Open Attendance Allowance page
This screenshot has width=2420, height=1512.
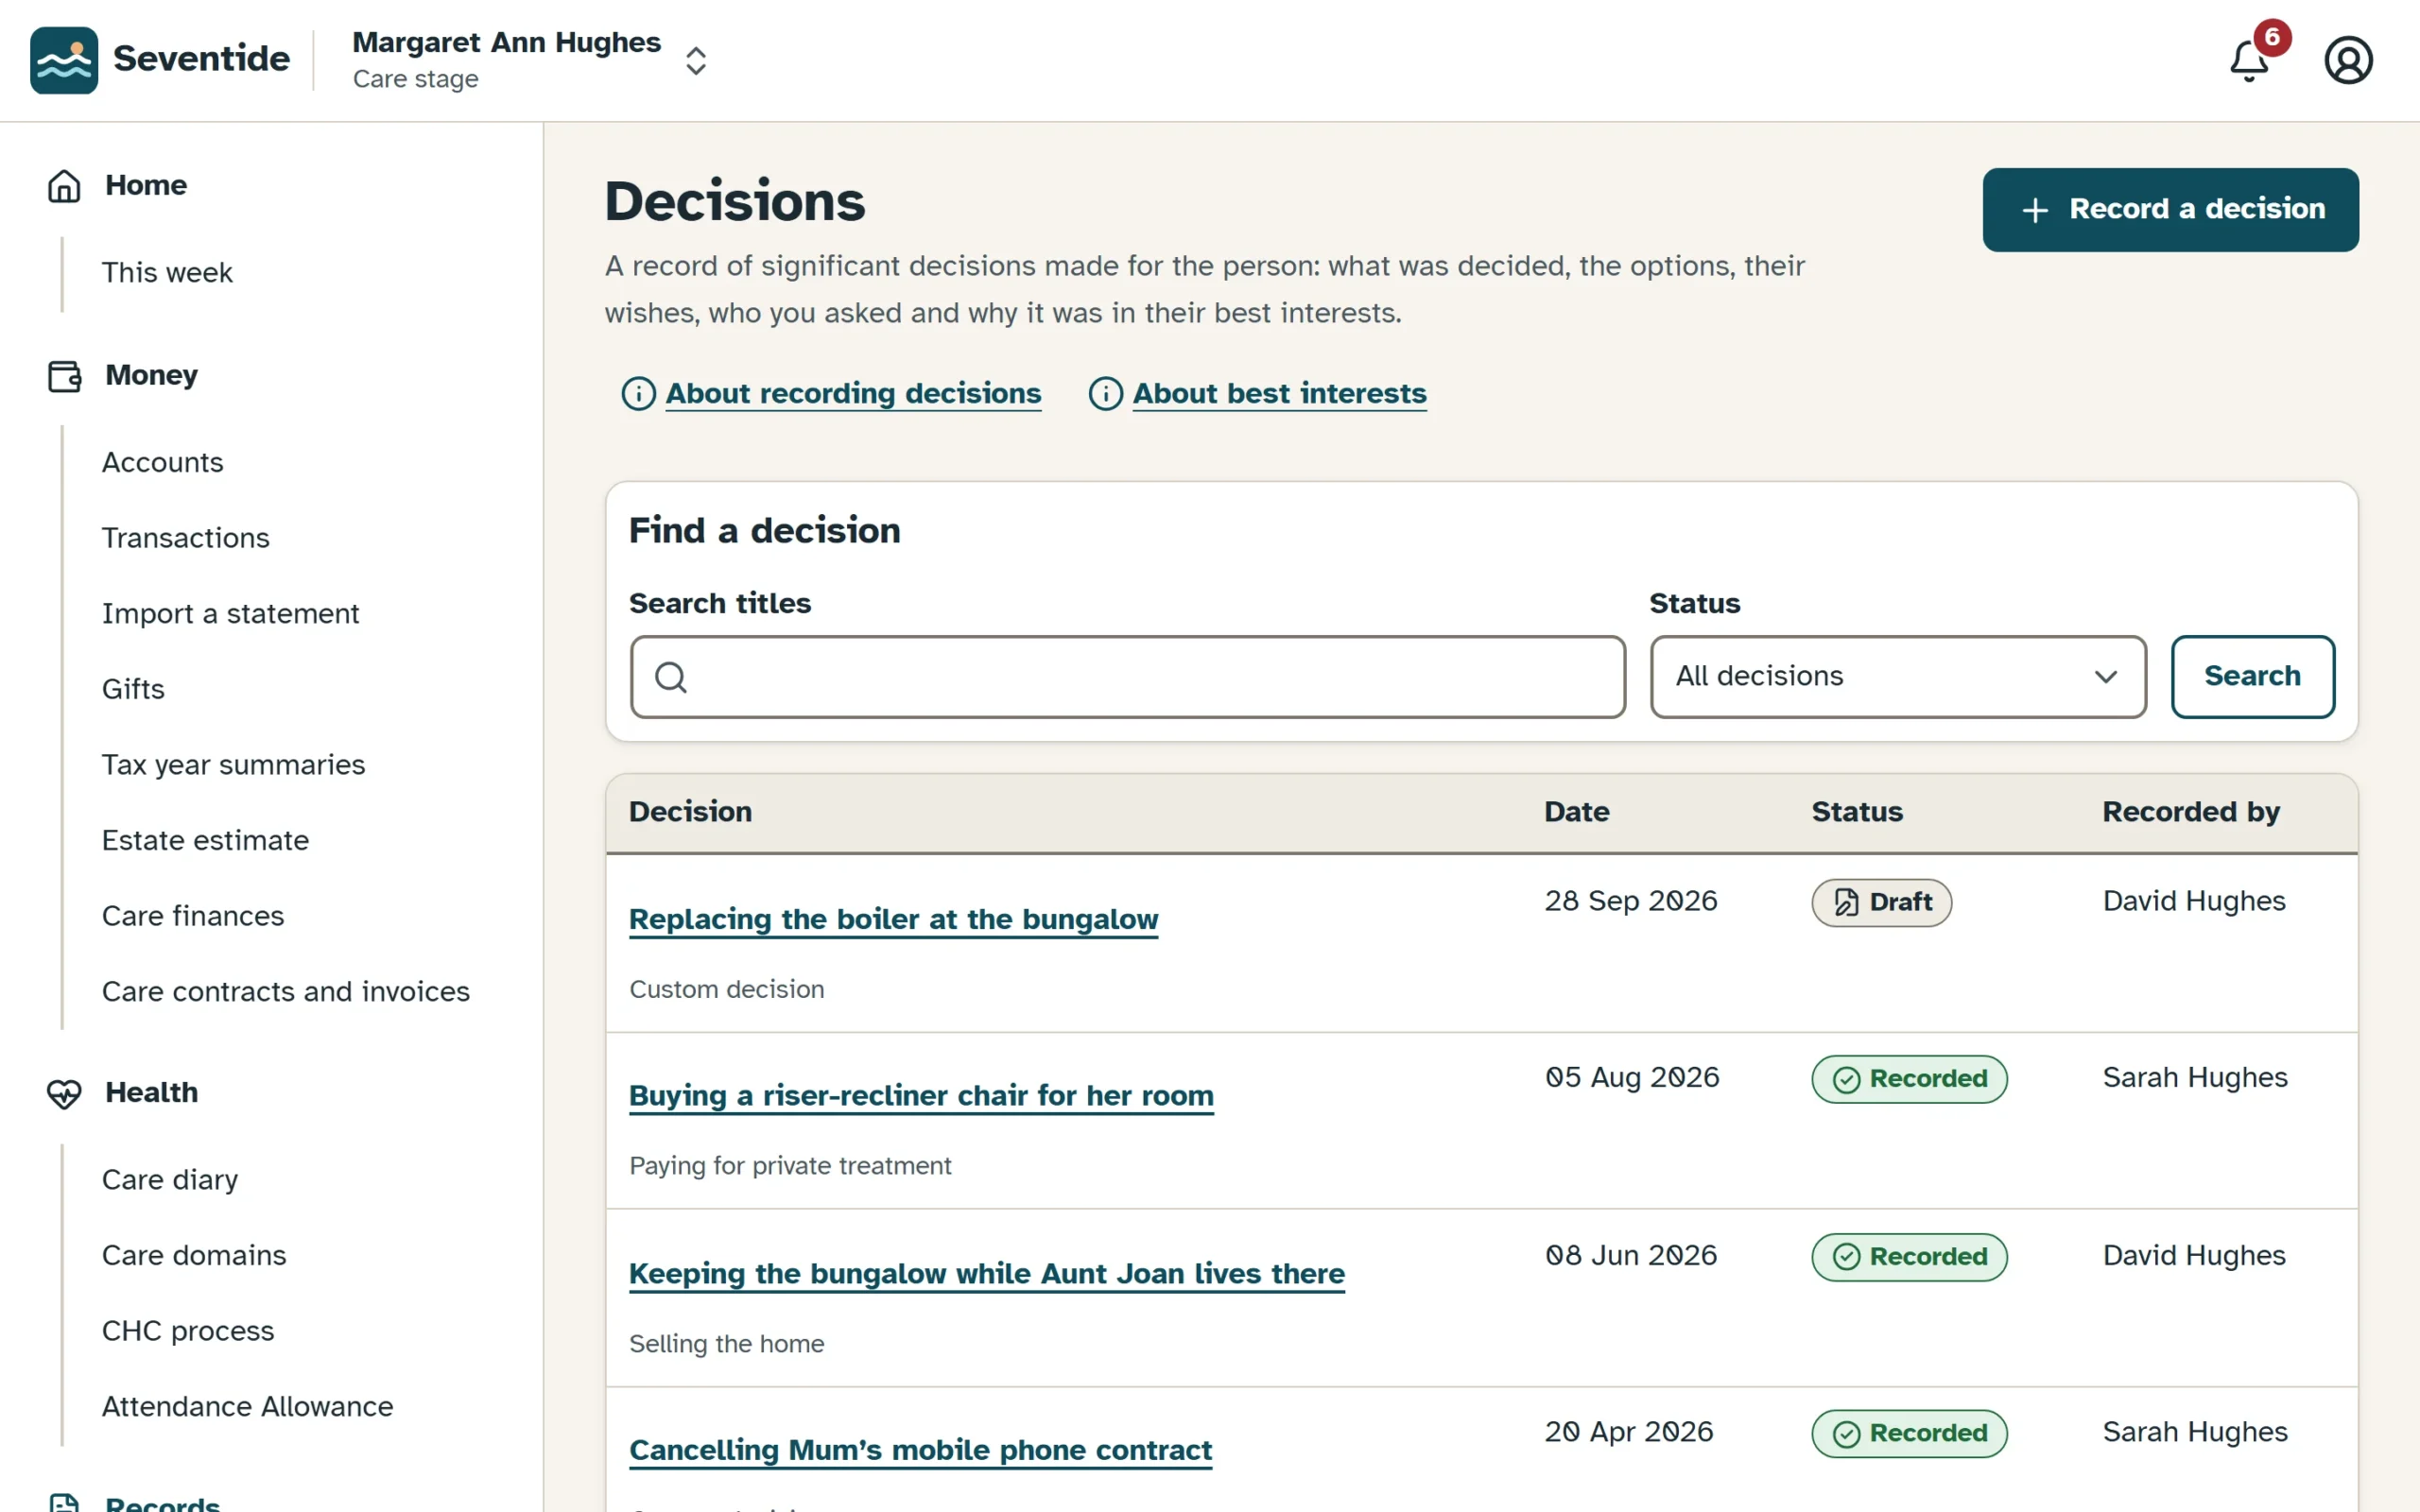coord(247,1407)
